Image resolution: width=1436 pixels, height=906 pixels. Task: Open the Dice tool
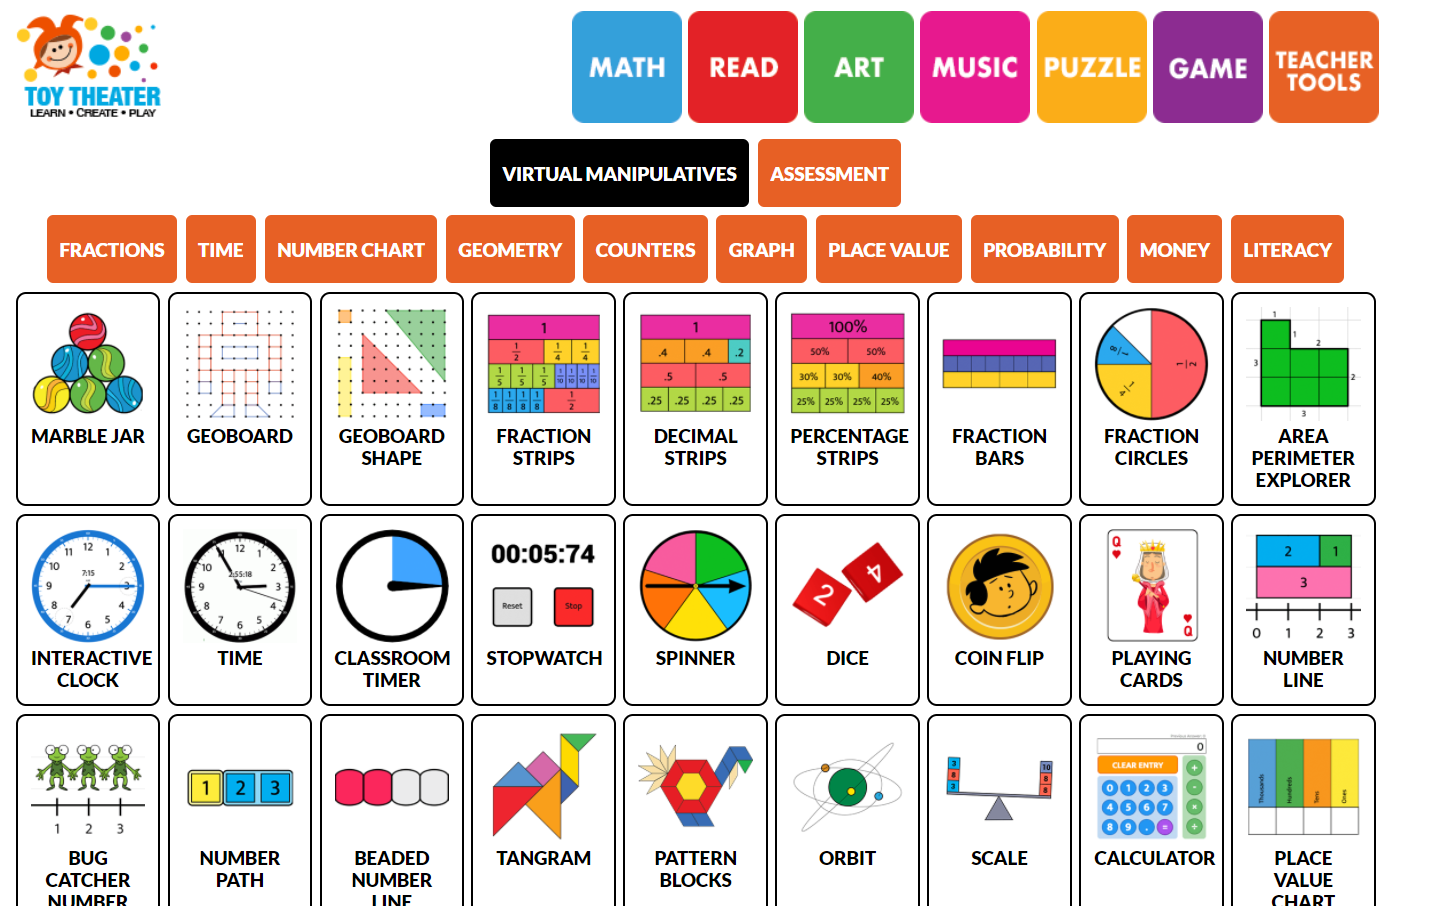(x=847, y=610)
